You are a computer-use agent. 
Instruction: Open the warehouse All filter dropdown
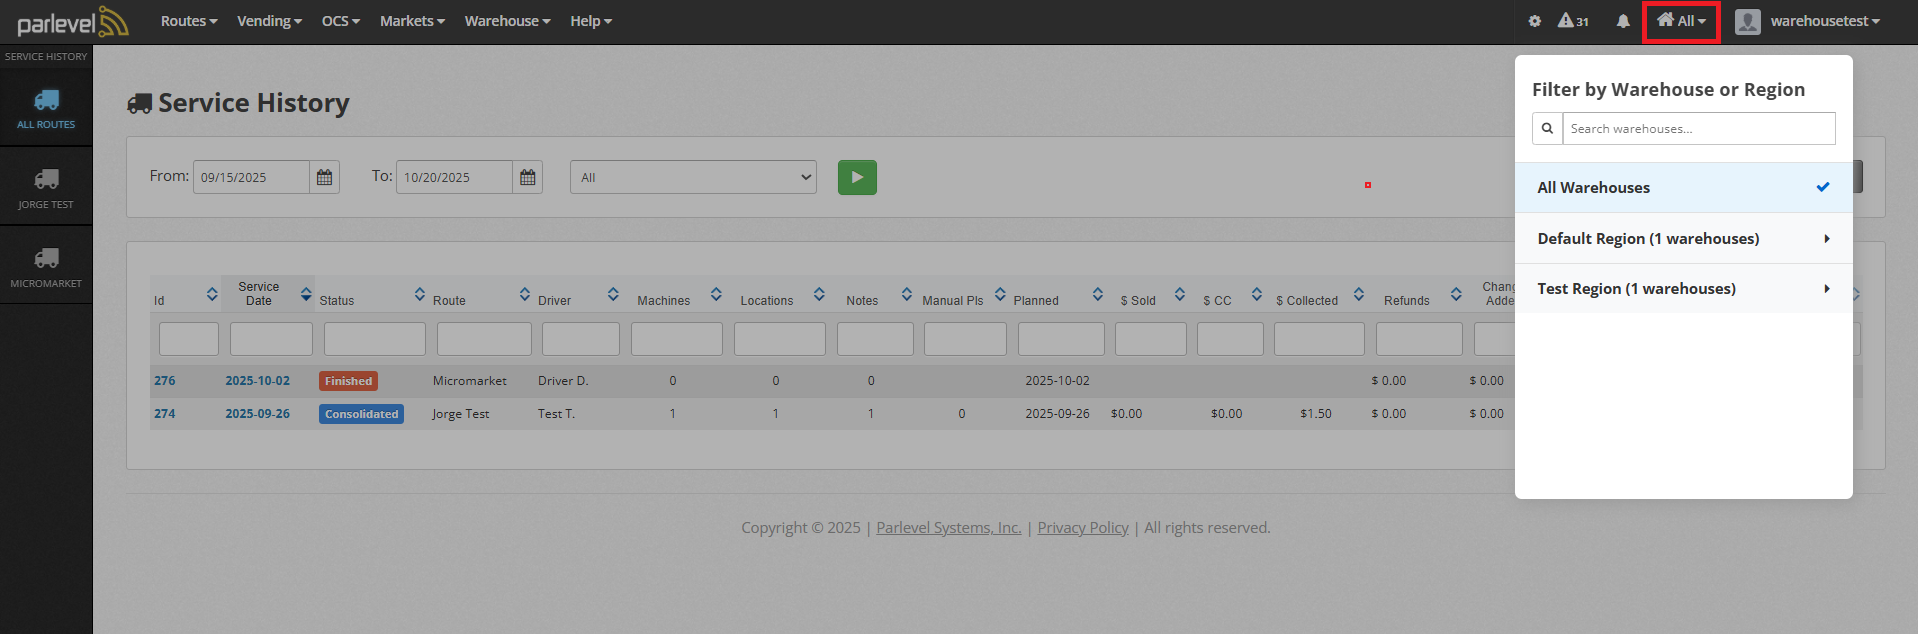coord(1681,21)
